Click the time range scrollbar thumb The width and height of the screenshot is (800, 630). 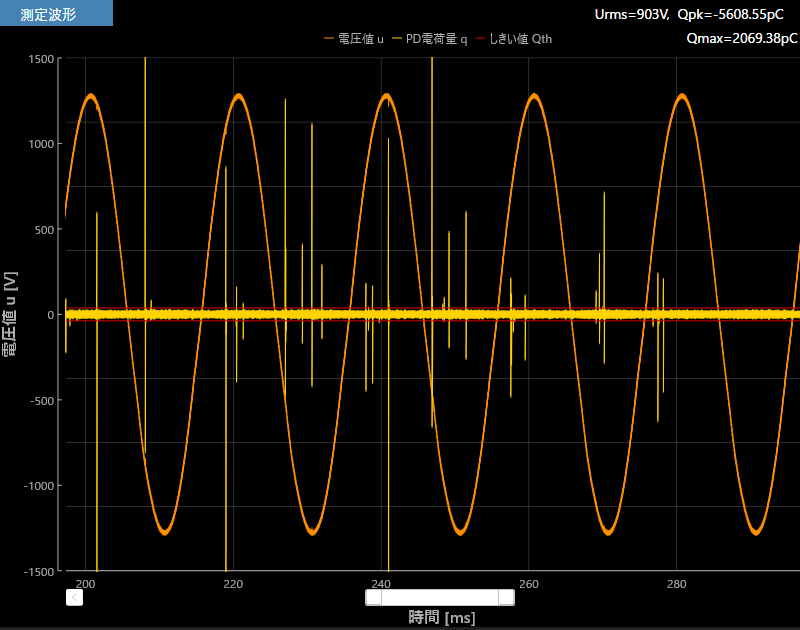click(440, 597)
